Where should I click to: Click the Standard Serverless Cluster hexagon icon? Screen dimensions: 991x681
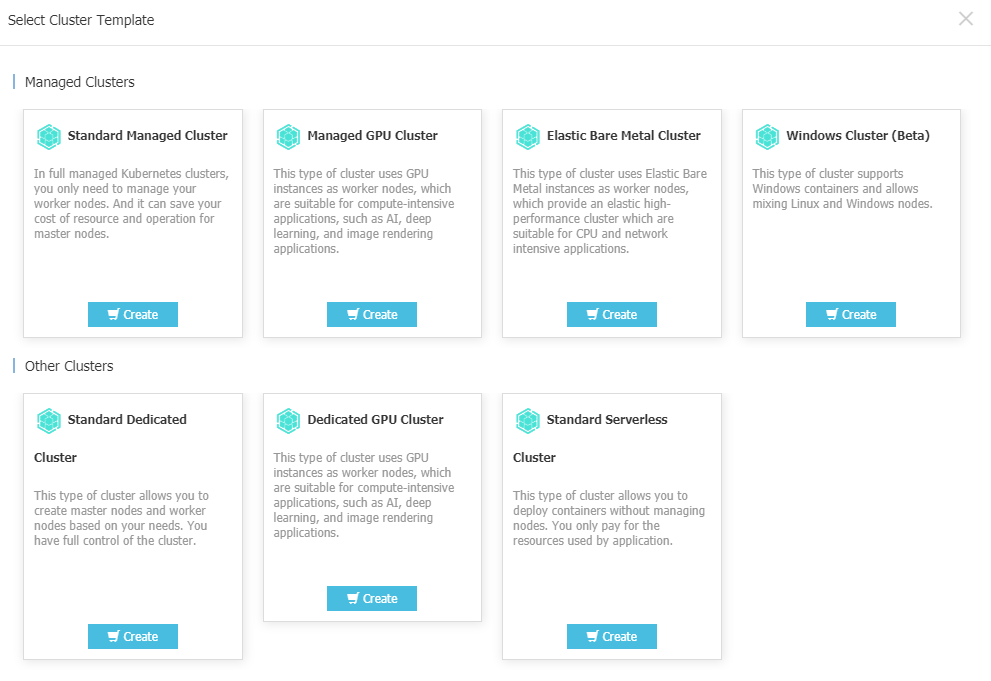(528, 421)
